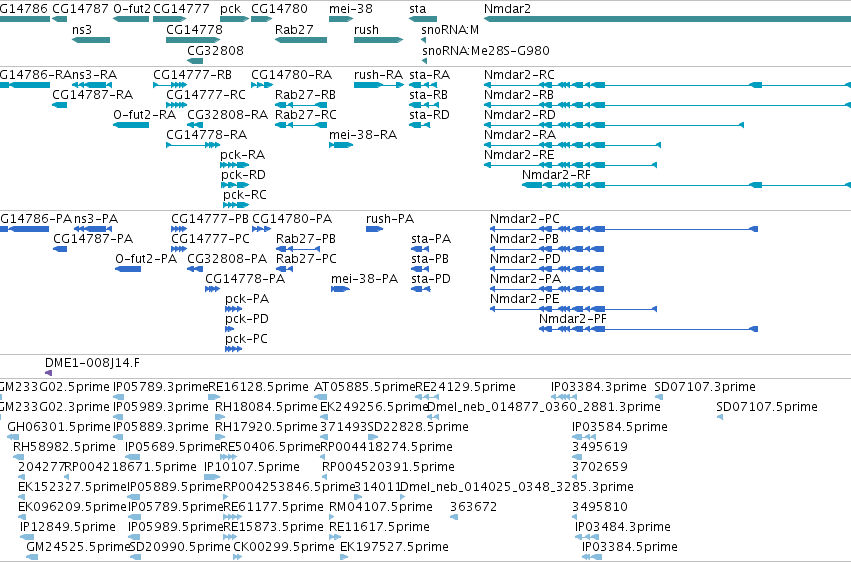Select the pck gene label

click(x=231, y=9)
